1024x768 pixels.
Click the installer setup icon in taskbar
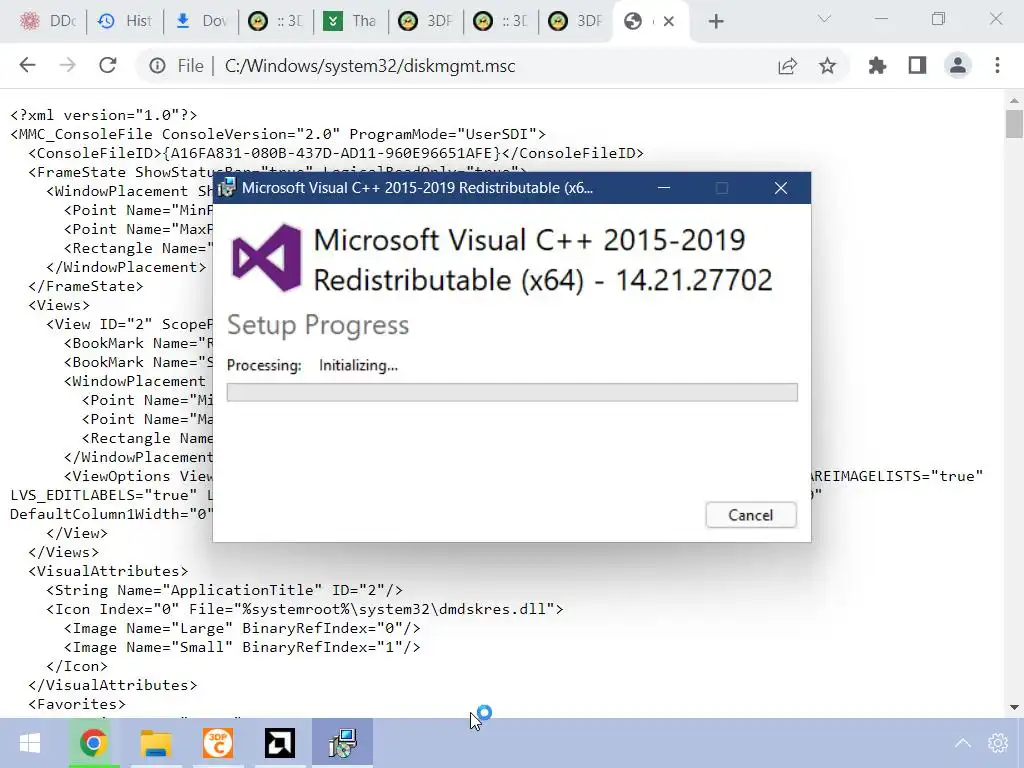coord(343,743)
